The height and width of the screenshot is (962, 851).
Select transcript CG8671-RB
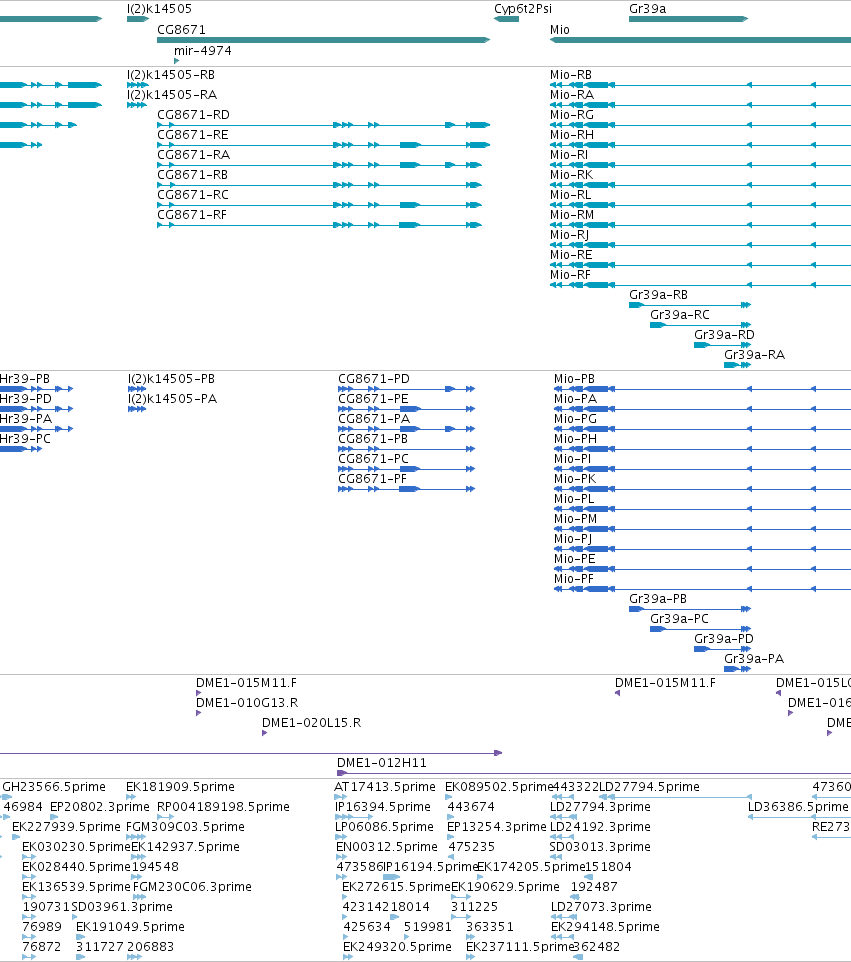320,185
